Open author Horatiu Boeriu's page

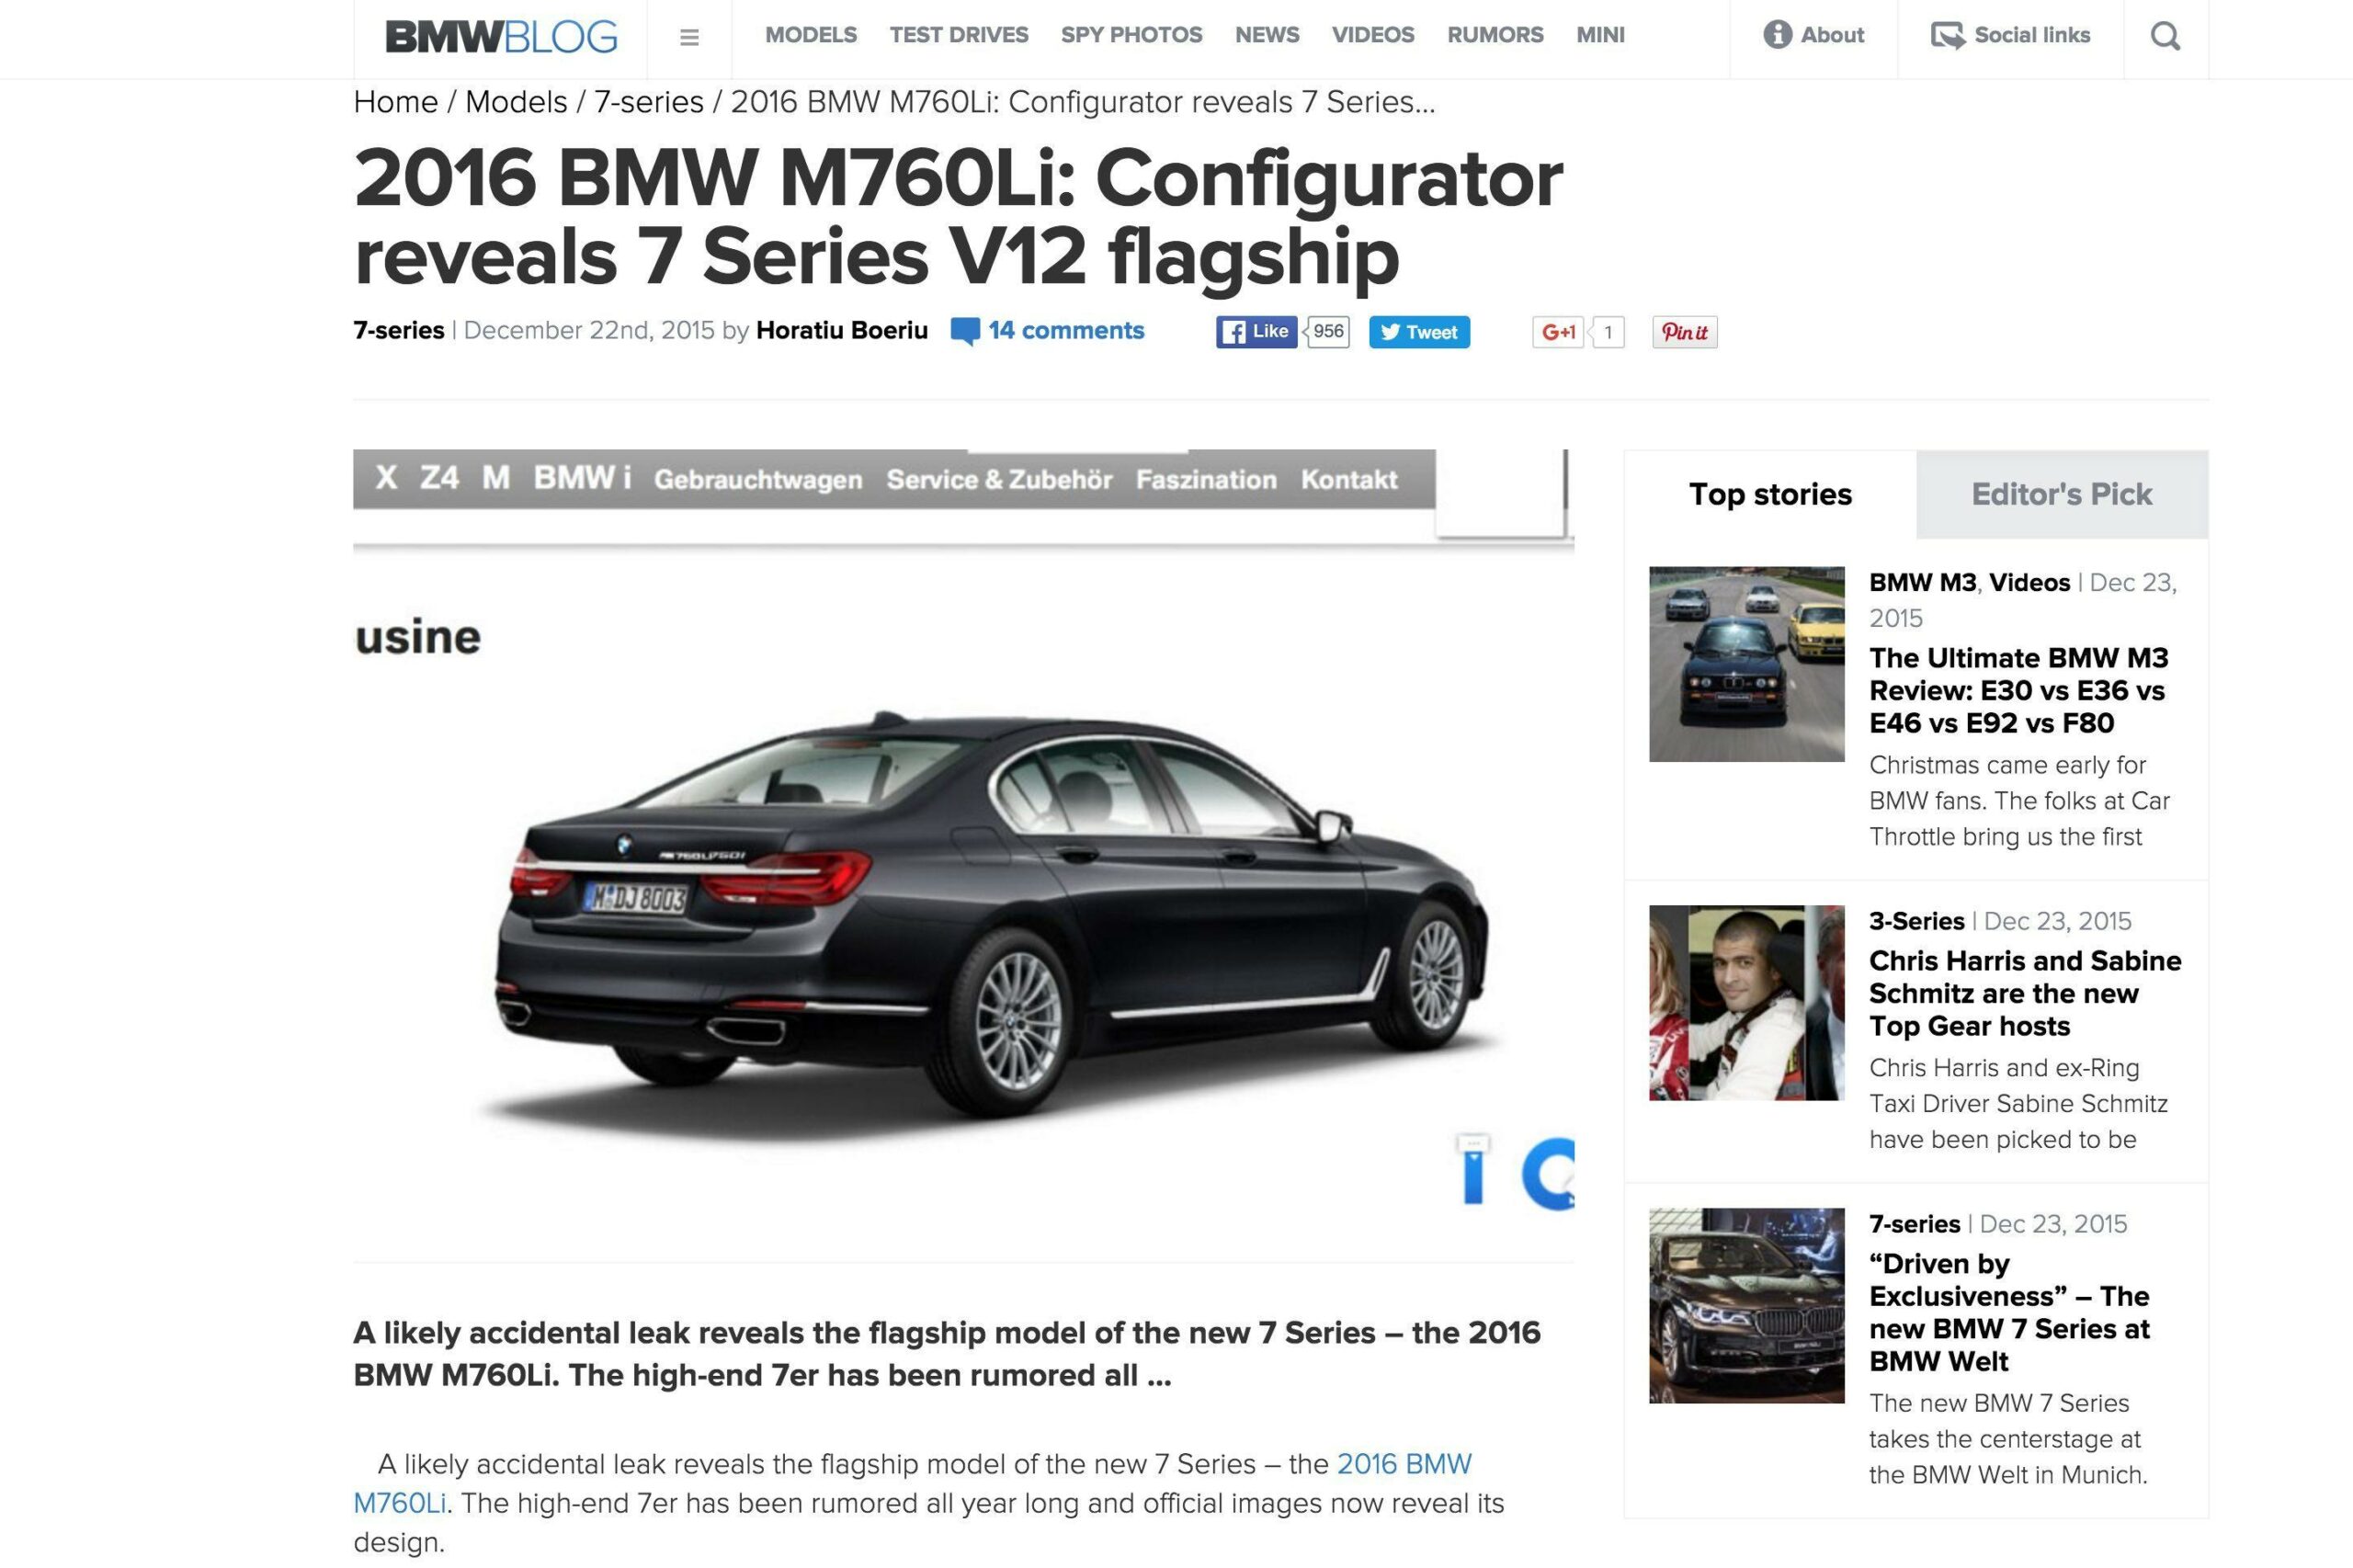pyautogui.click(x=841, y=331)
